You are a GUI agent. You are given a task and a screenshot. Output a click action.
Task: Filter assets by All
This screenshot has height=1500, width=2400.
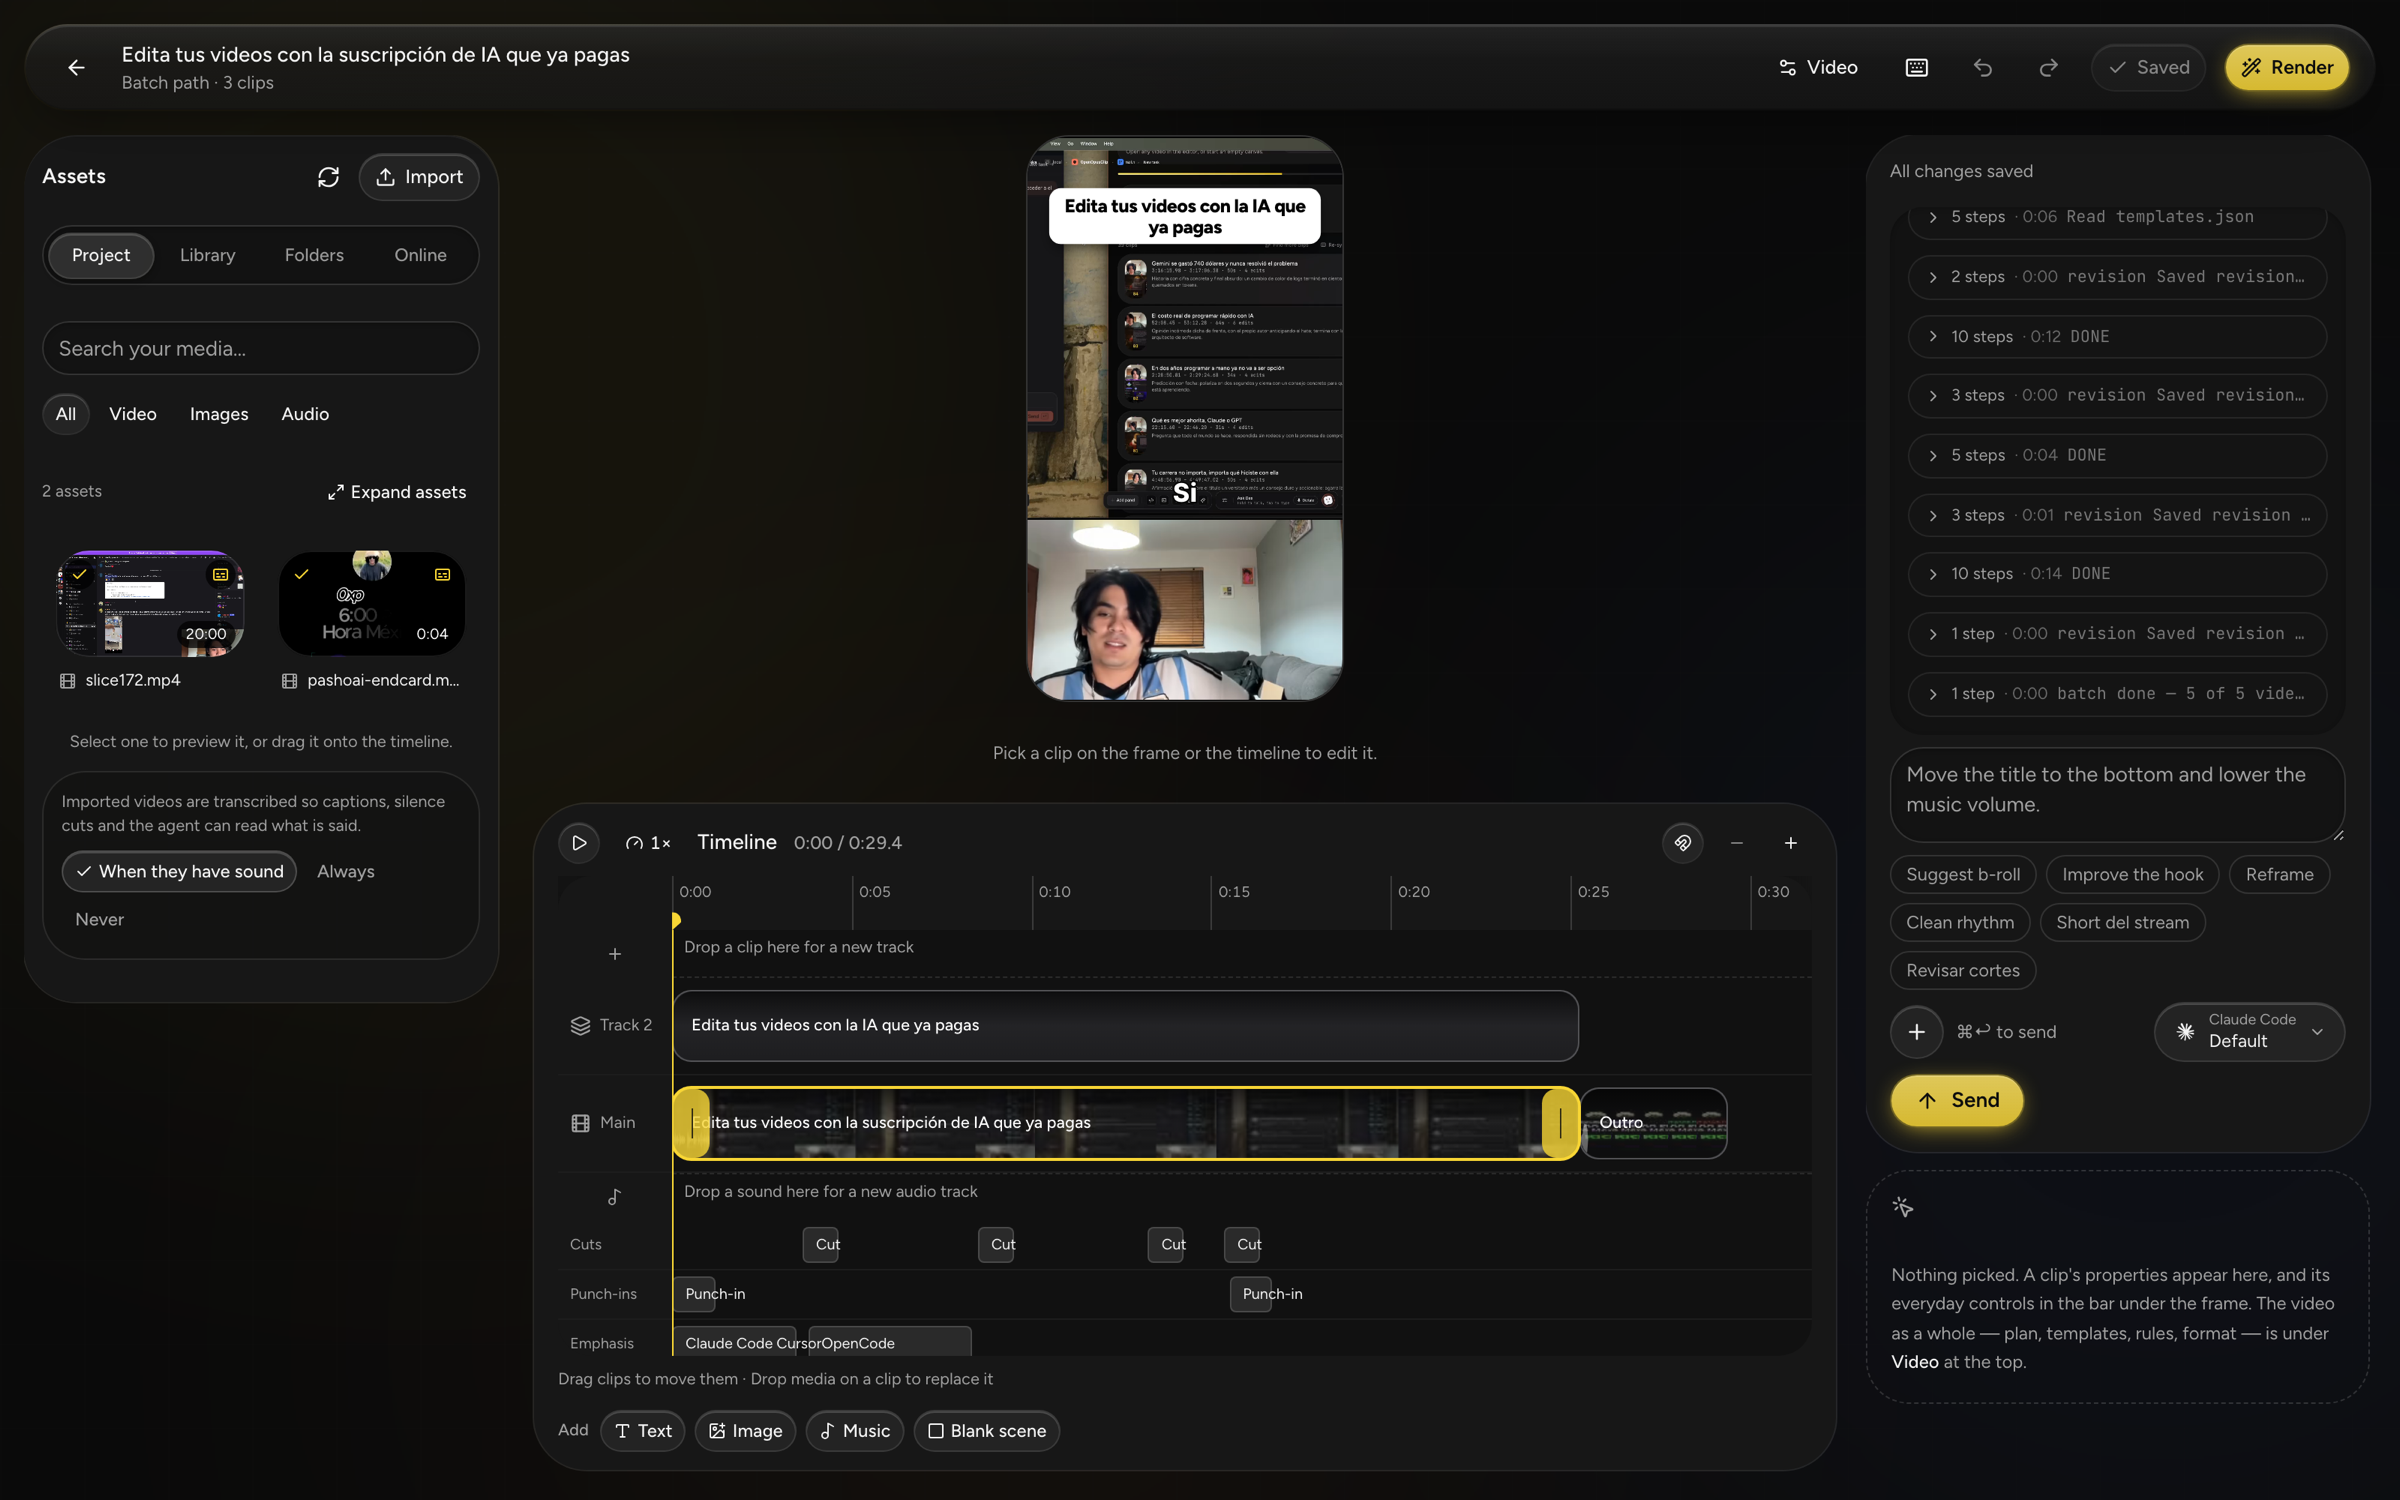coord(65,414)
